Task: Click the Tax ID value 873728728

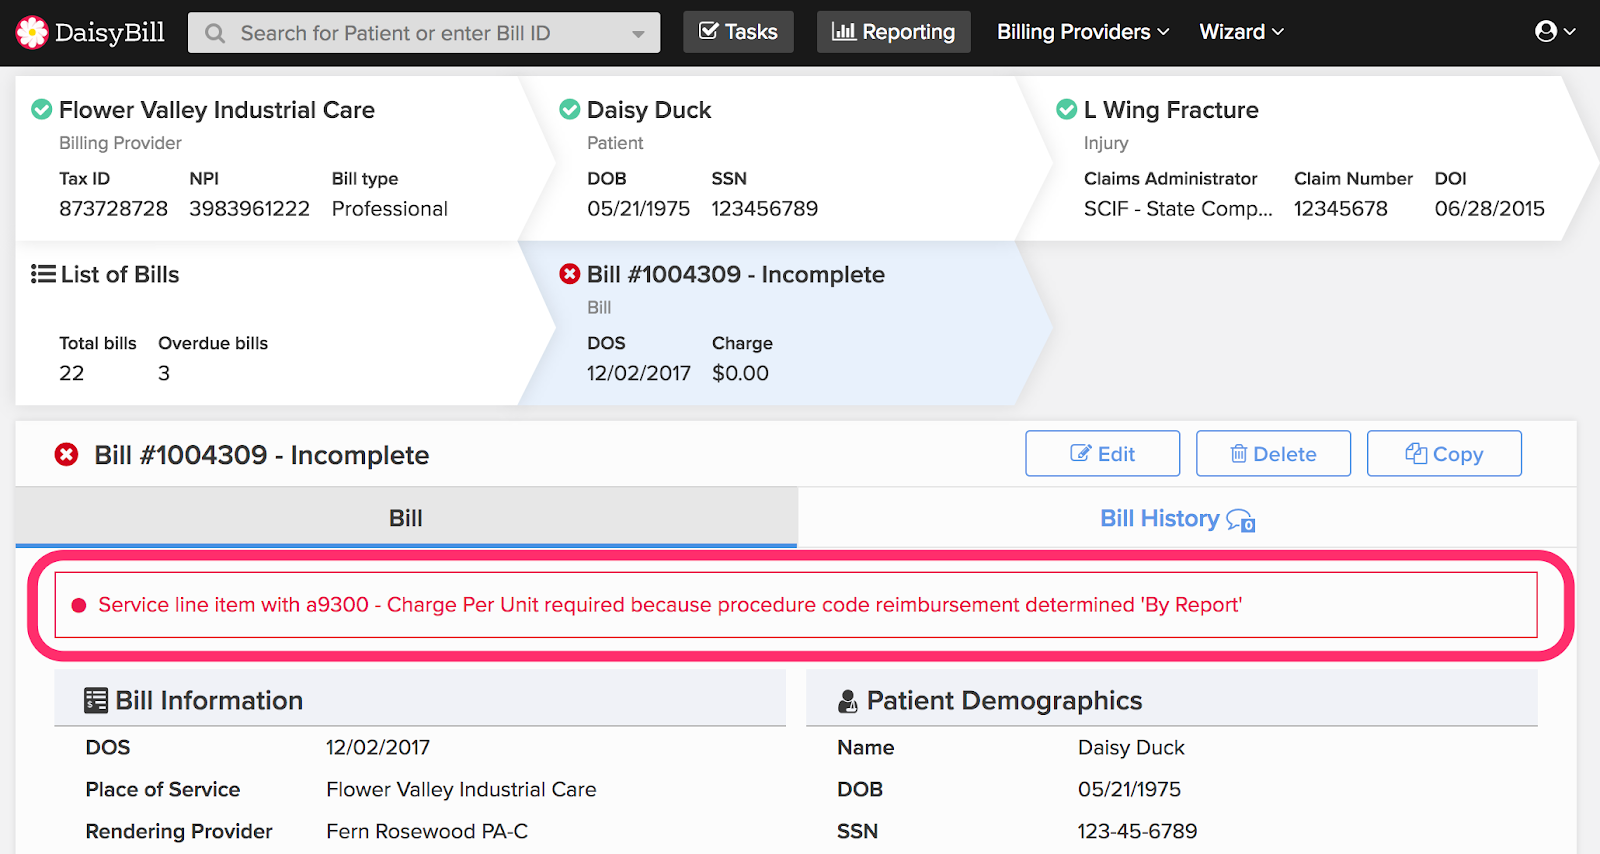Action: [114, 209]
